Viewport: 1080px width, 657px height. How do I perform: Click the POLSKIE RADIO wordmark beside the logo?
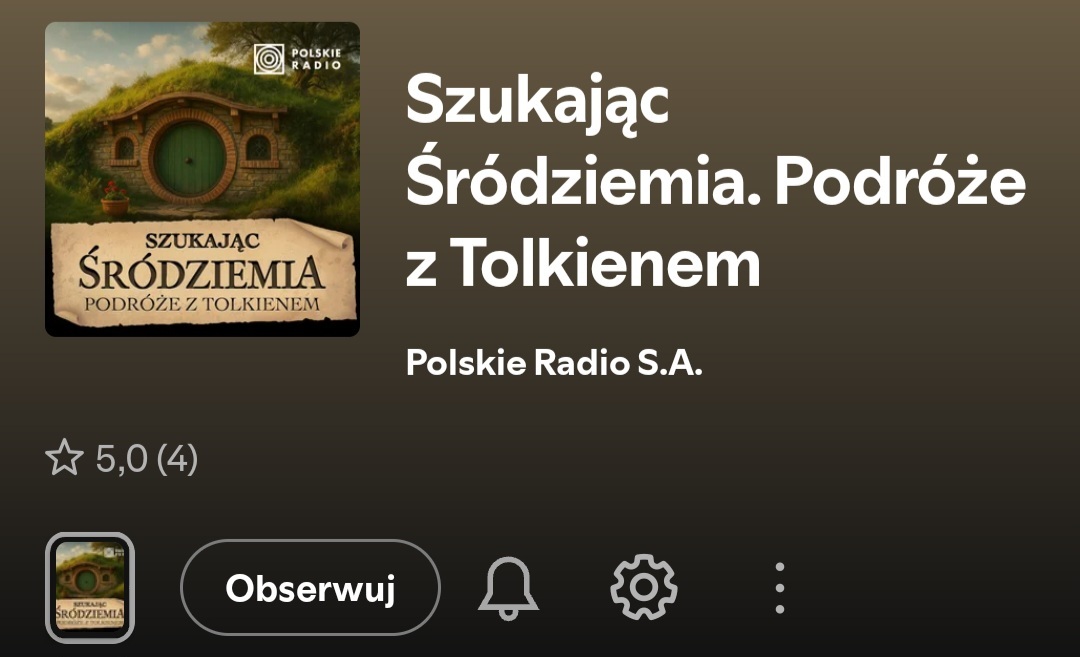point(316,59)
